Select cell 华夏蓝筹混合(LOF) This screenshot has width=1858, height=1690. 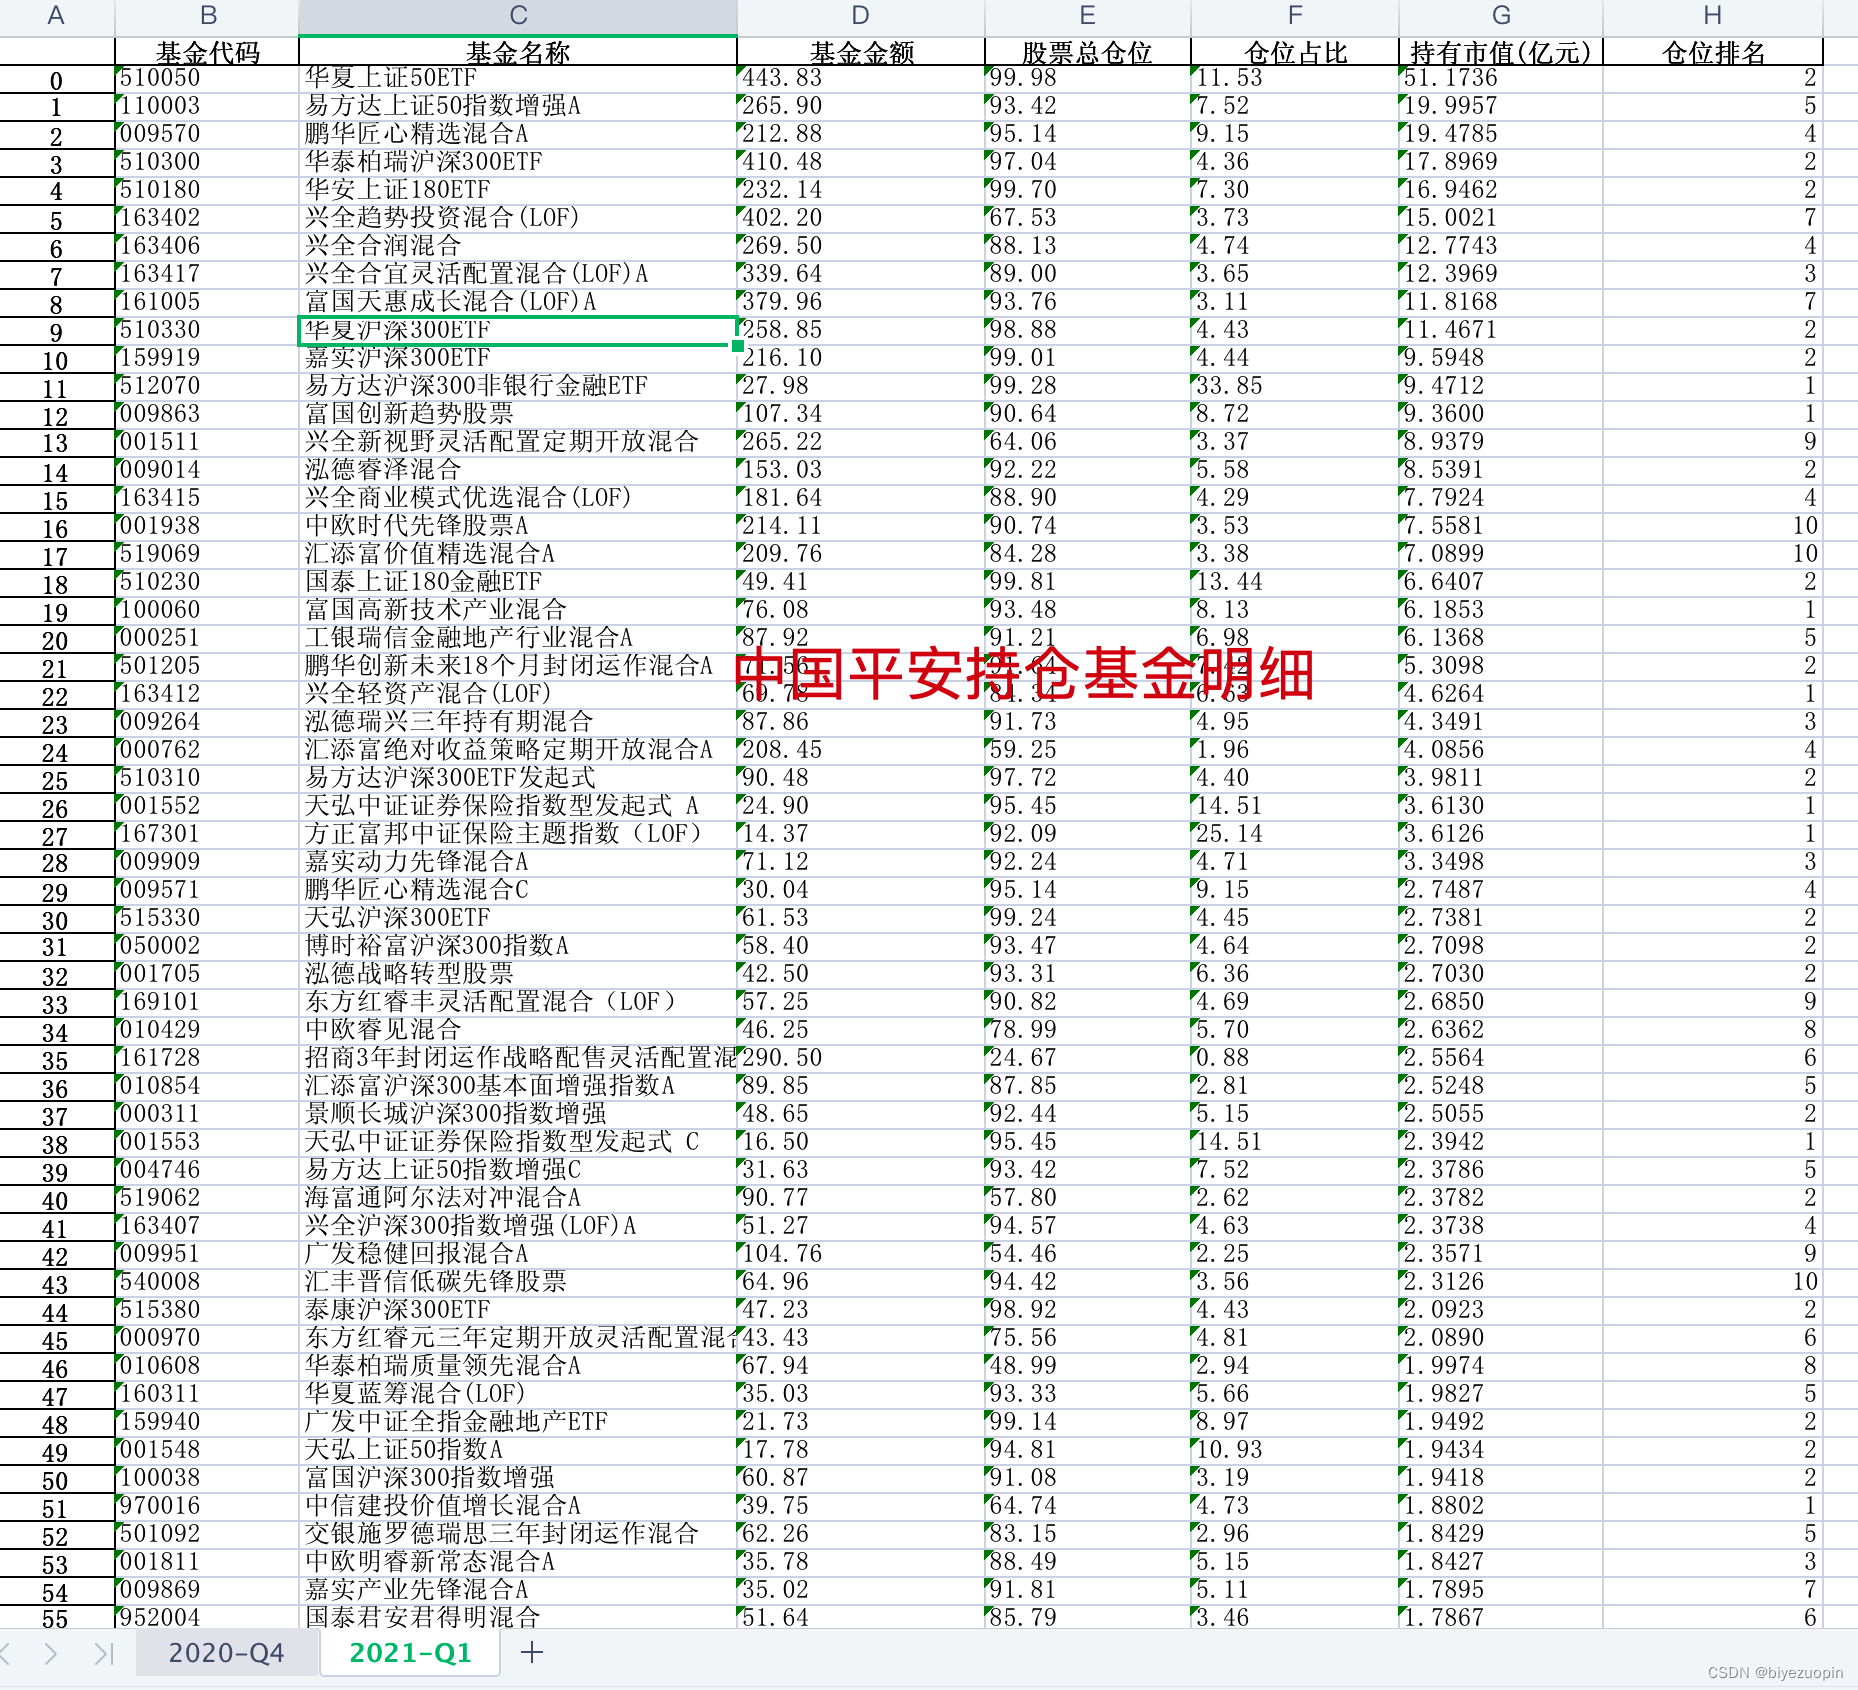click(x=518, y=1394)
